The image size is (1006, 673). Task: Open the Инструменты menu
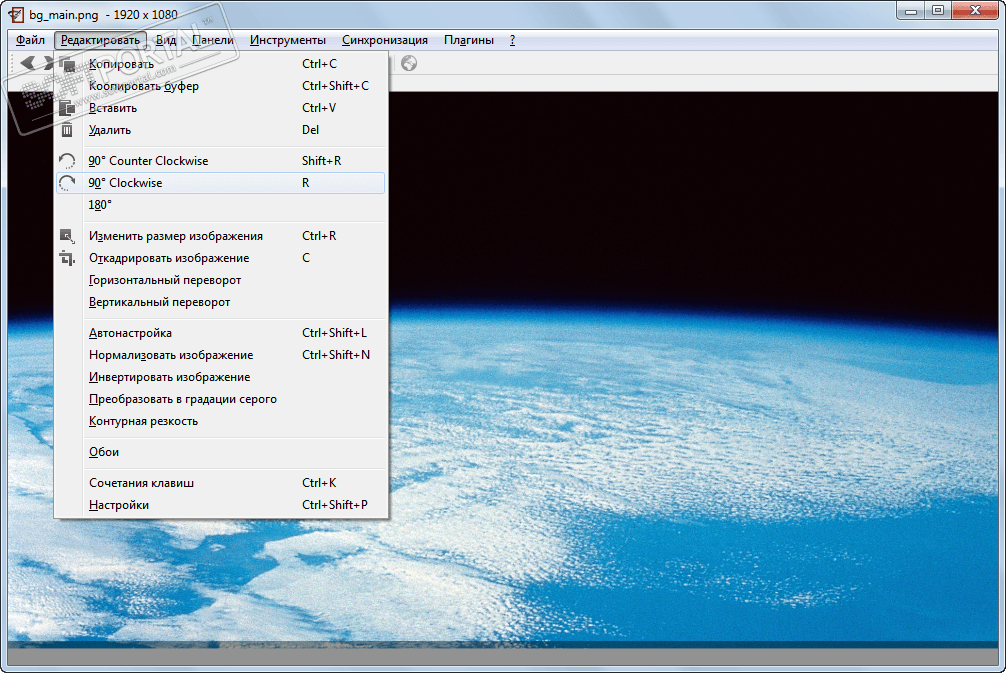coord(288,40)
